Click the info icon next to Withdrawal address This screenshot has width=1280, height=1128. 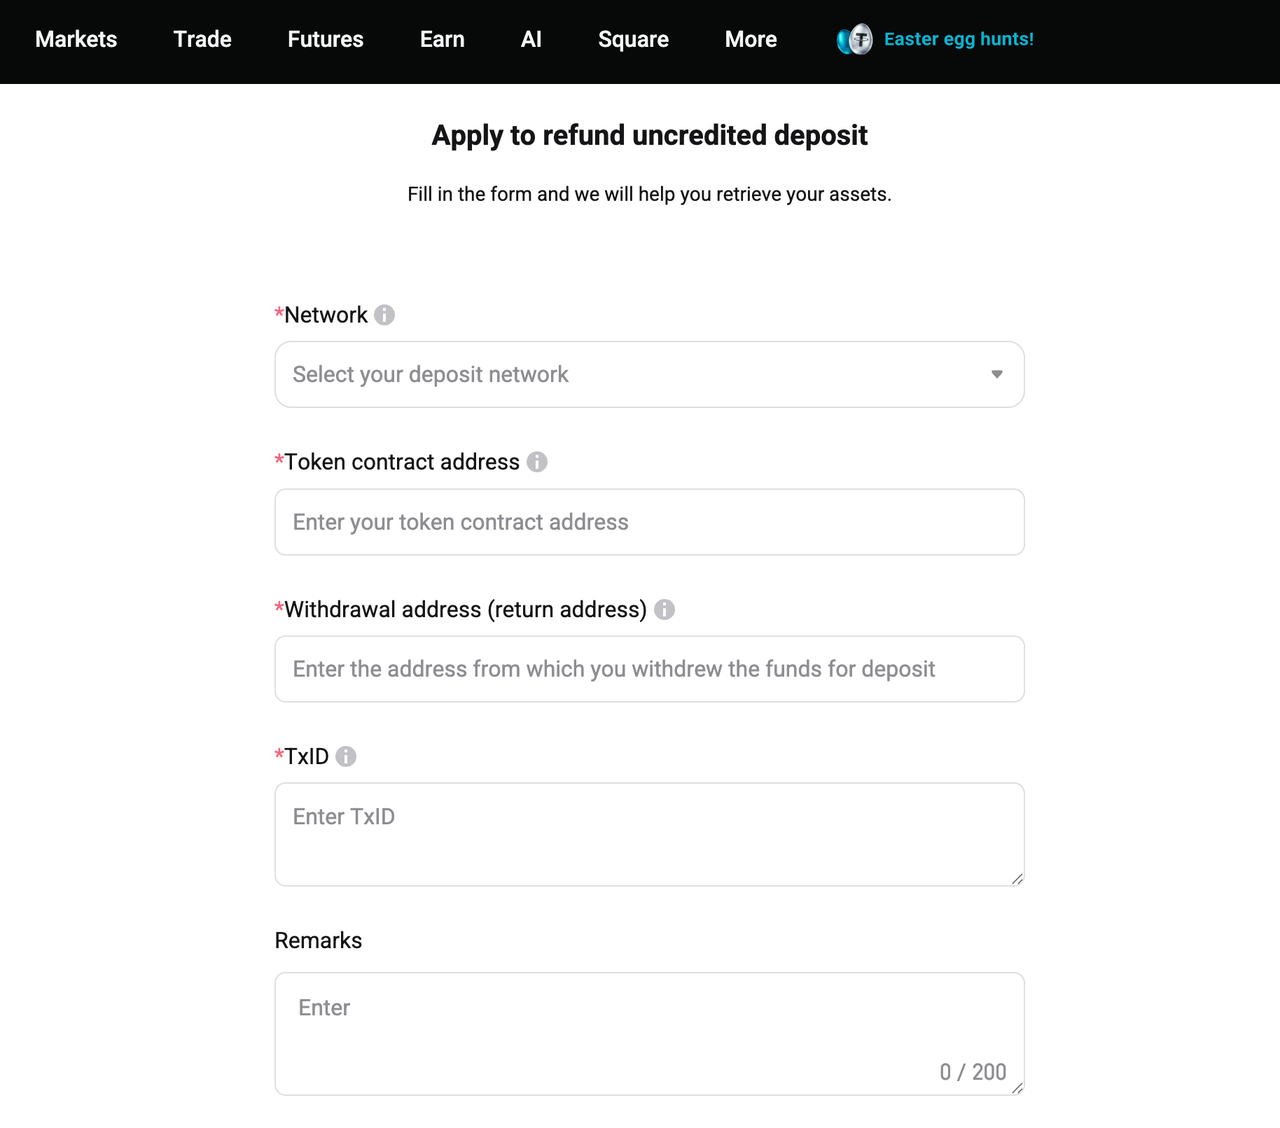click(664, 609)
